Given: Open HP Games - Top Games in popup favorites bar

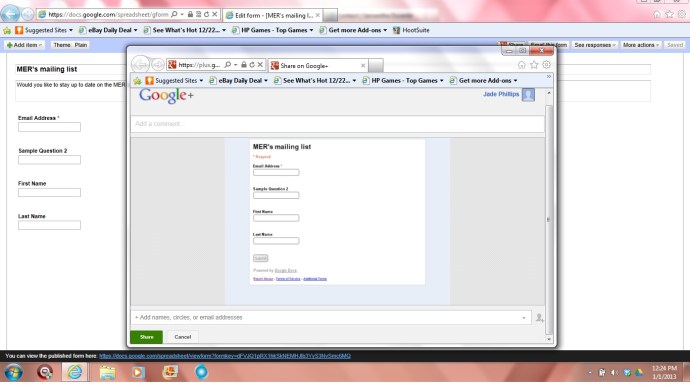Looking at the screenshot, I should point(403,81).
